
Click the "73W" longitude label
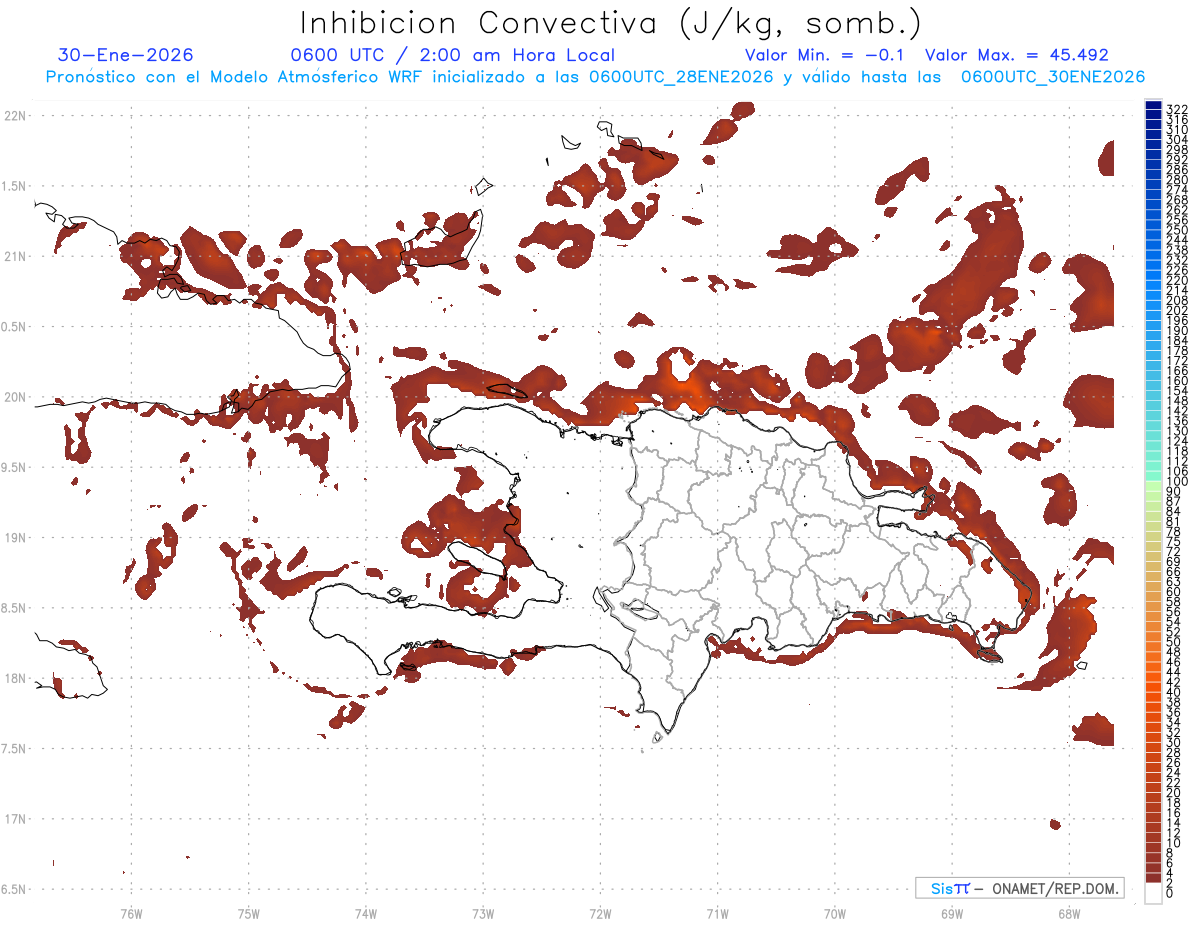tap(483, 913)
